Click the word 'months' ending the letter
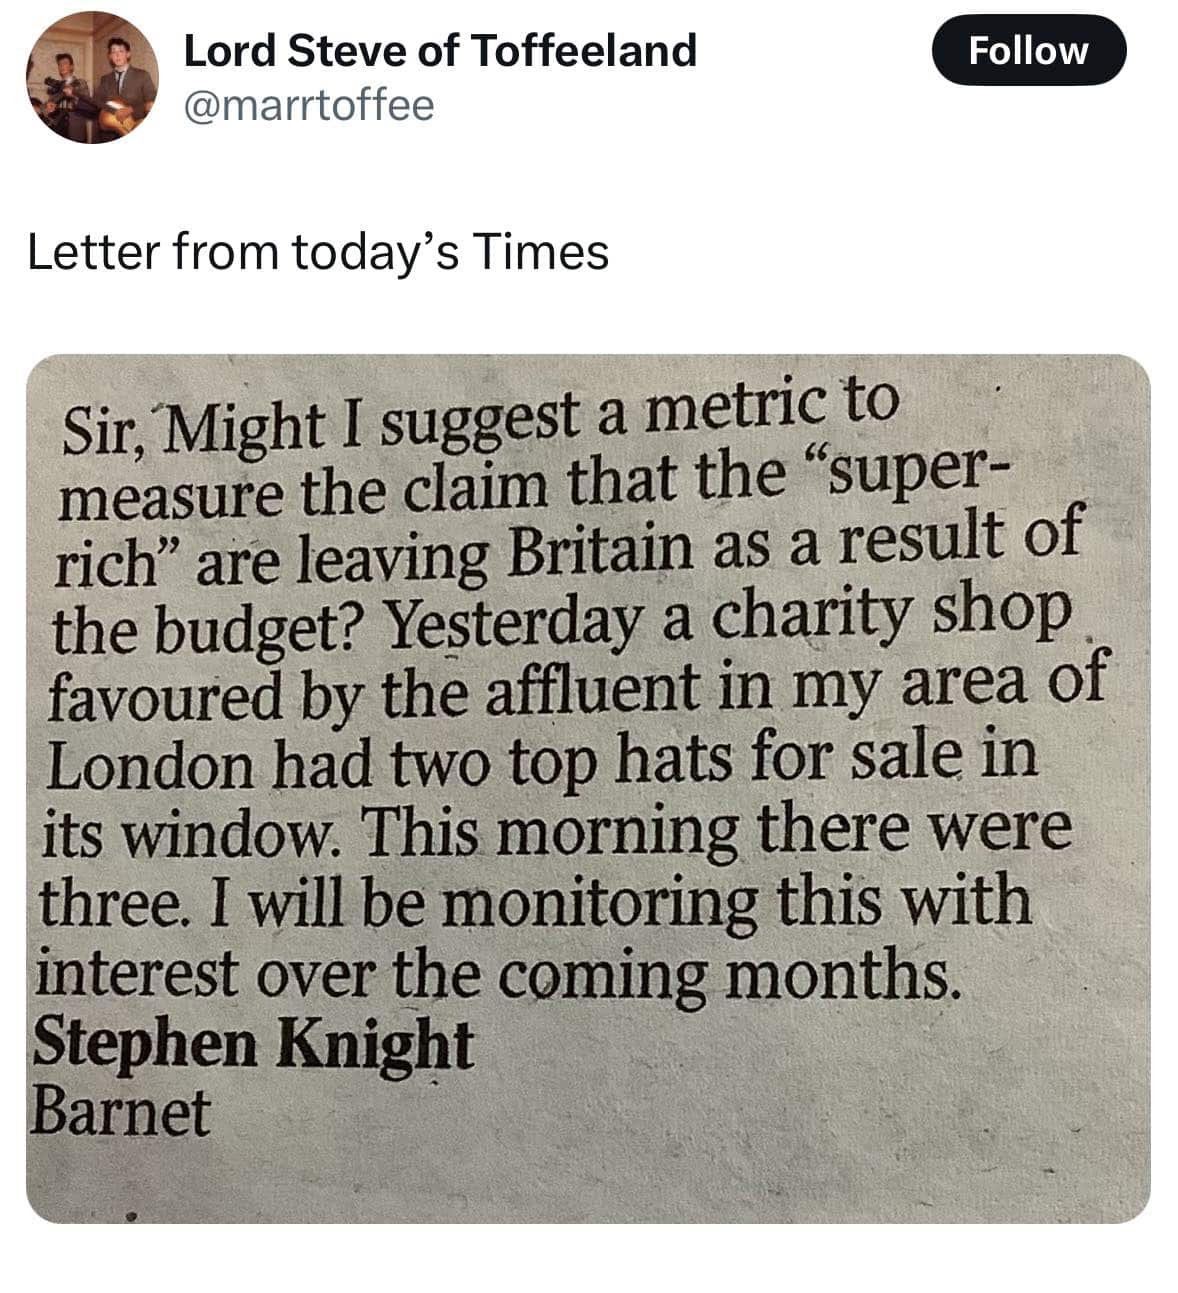Screen dimensions: 1178x1293 click(841, 975)
